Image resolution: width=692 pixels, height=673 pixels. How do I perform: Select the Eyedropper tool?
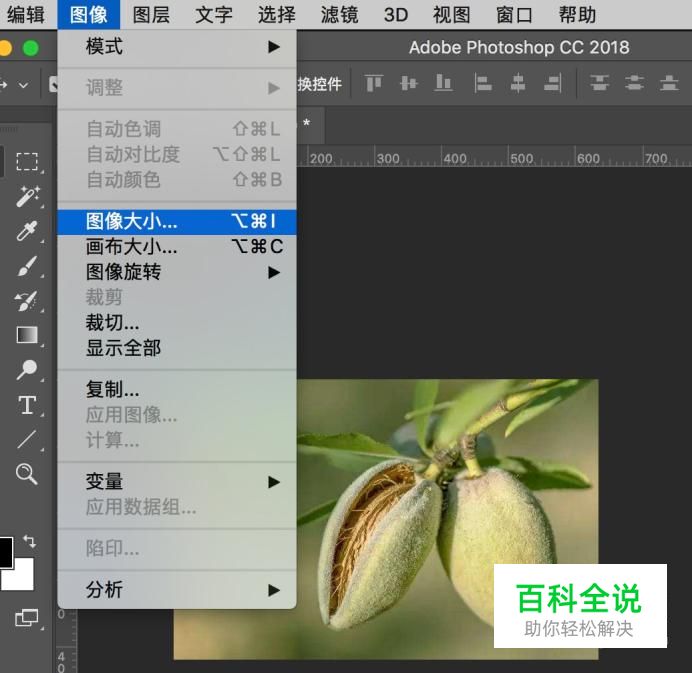(26, 230)
